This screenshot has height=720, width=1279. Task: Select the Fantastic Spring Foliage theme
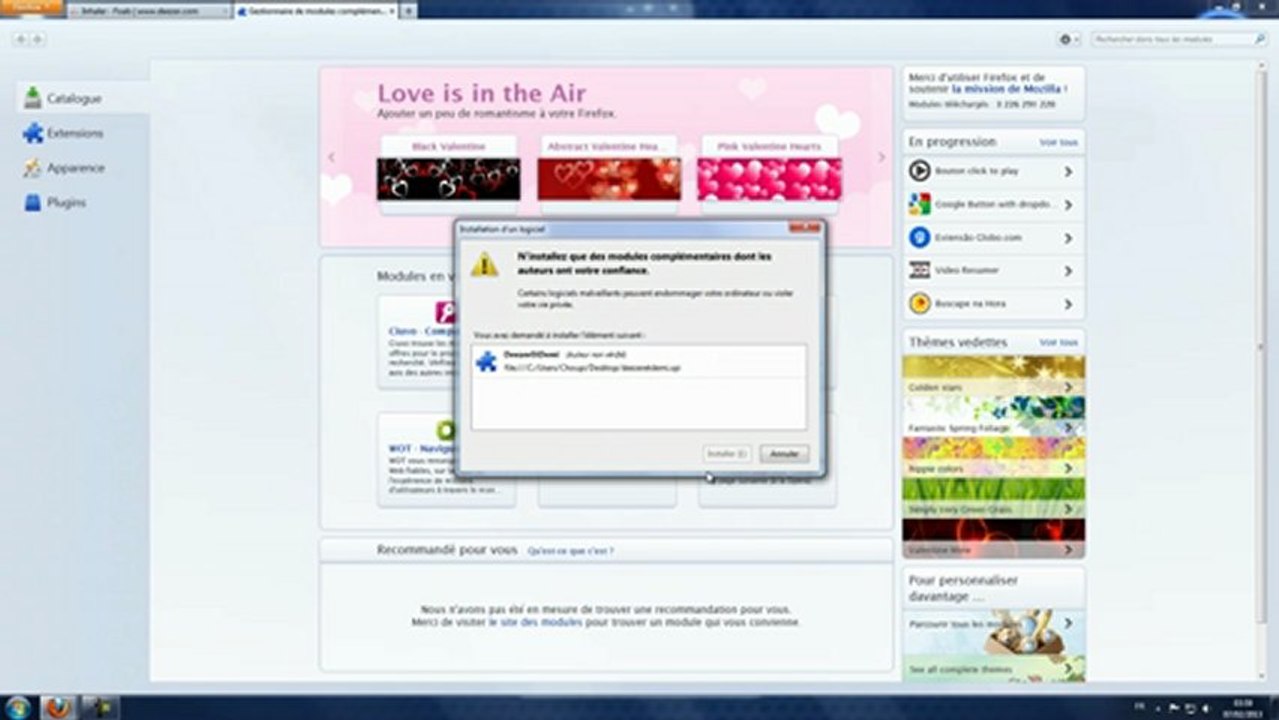[993, 416]
